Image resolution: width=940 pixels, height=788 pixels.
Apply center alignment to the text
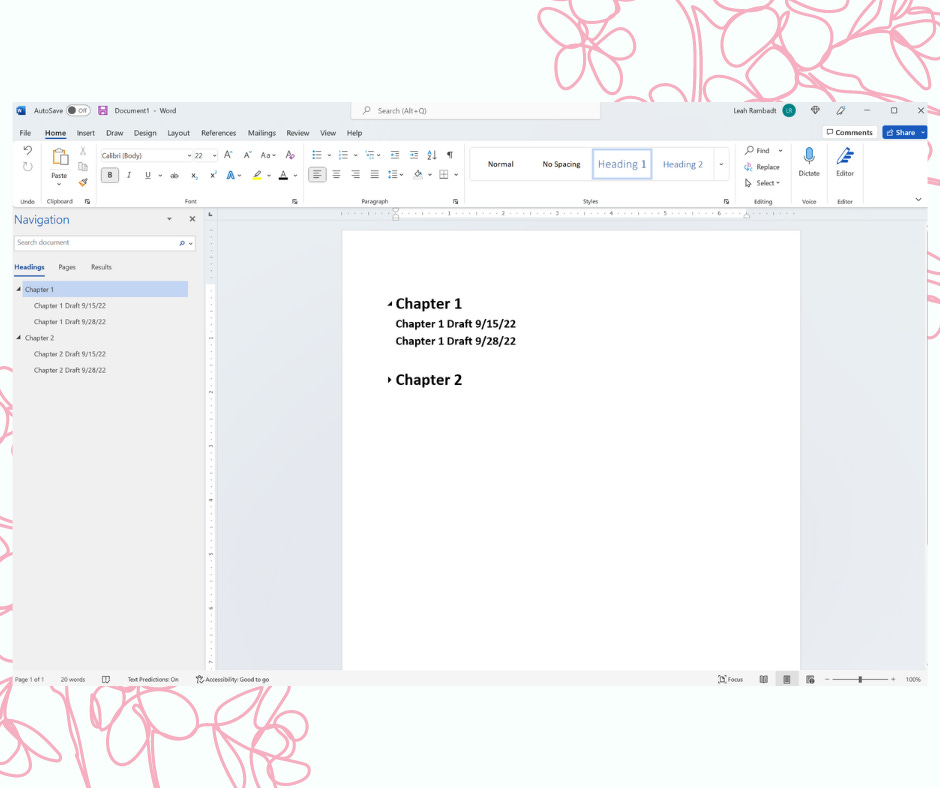coord(336,175)
